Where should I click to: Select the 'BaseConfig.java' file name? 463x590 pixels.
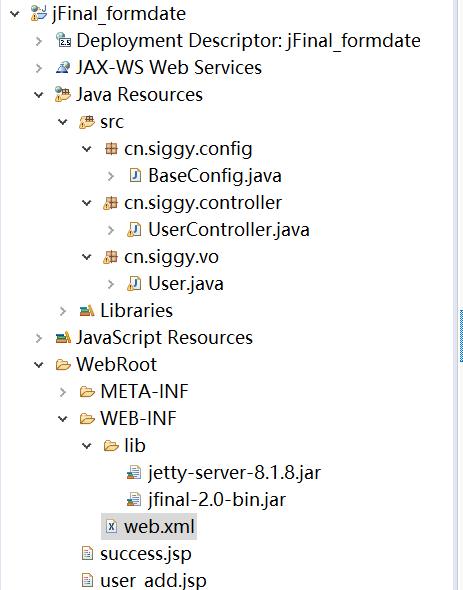215,176
